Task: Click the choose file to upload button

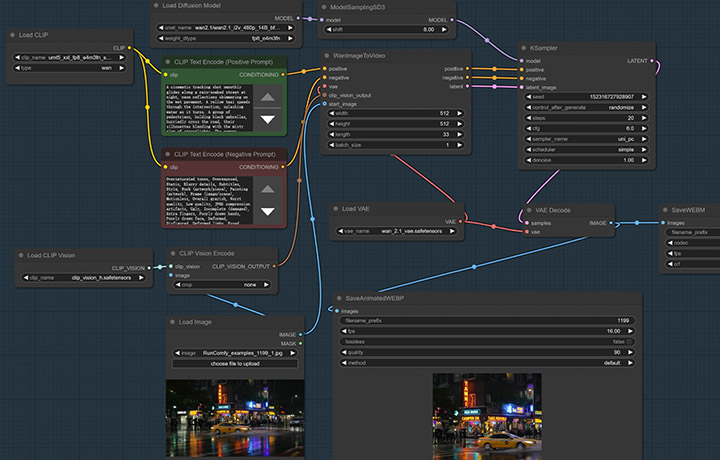Action: [x=234, y=364]
